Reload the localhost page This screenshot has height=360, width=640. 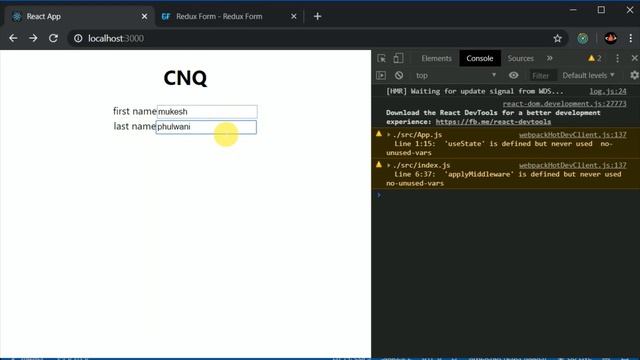pos(53,38)
